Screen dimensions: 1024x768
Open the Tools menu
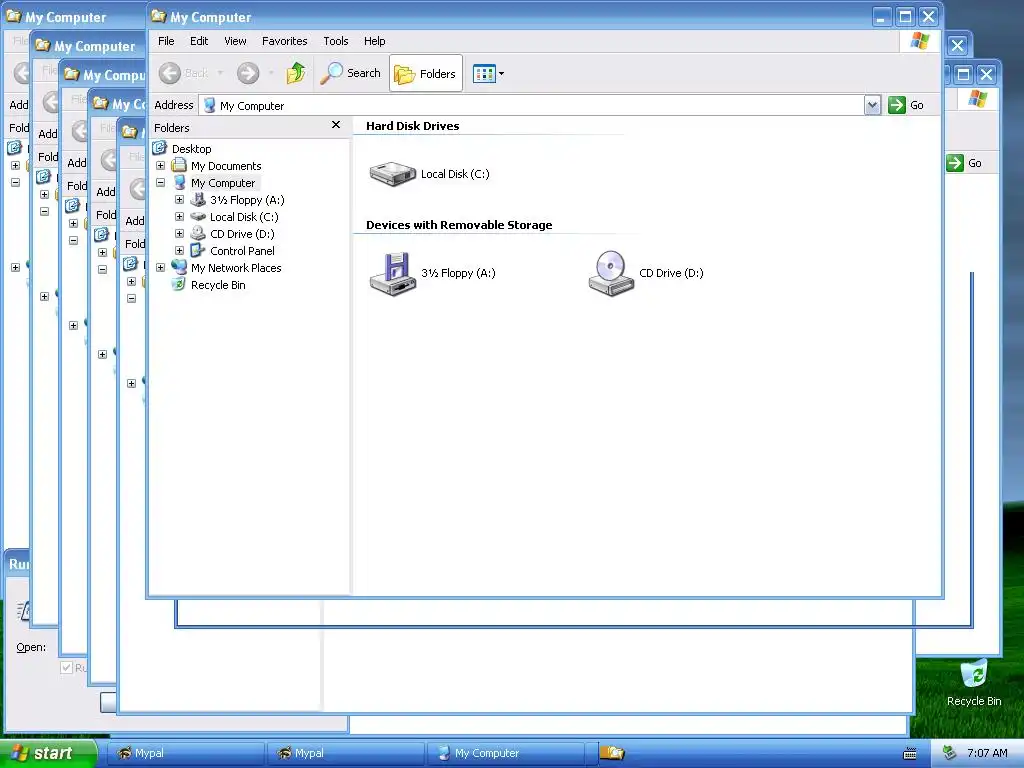coord(336,40)
